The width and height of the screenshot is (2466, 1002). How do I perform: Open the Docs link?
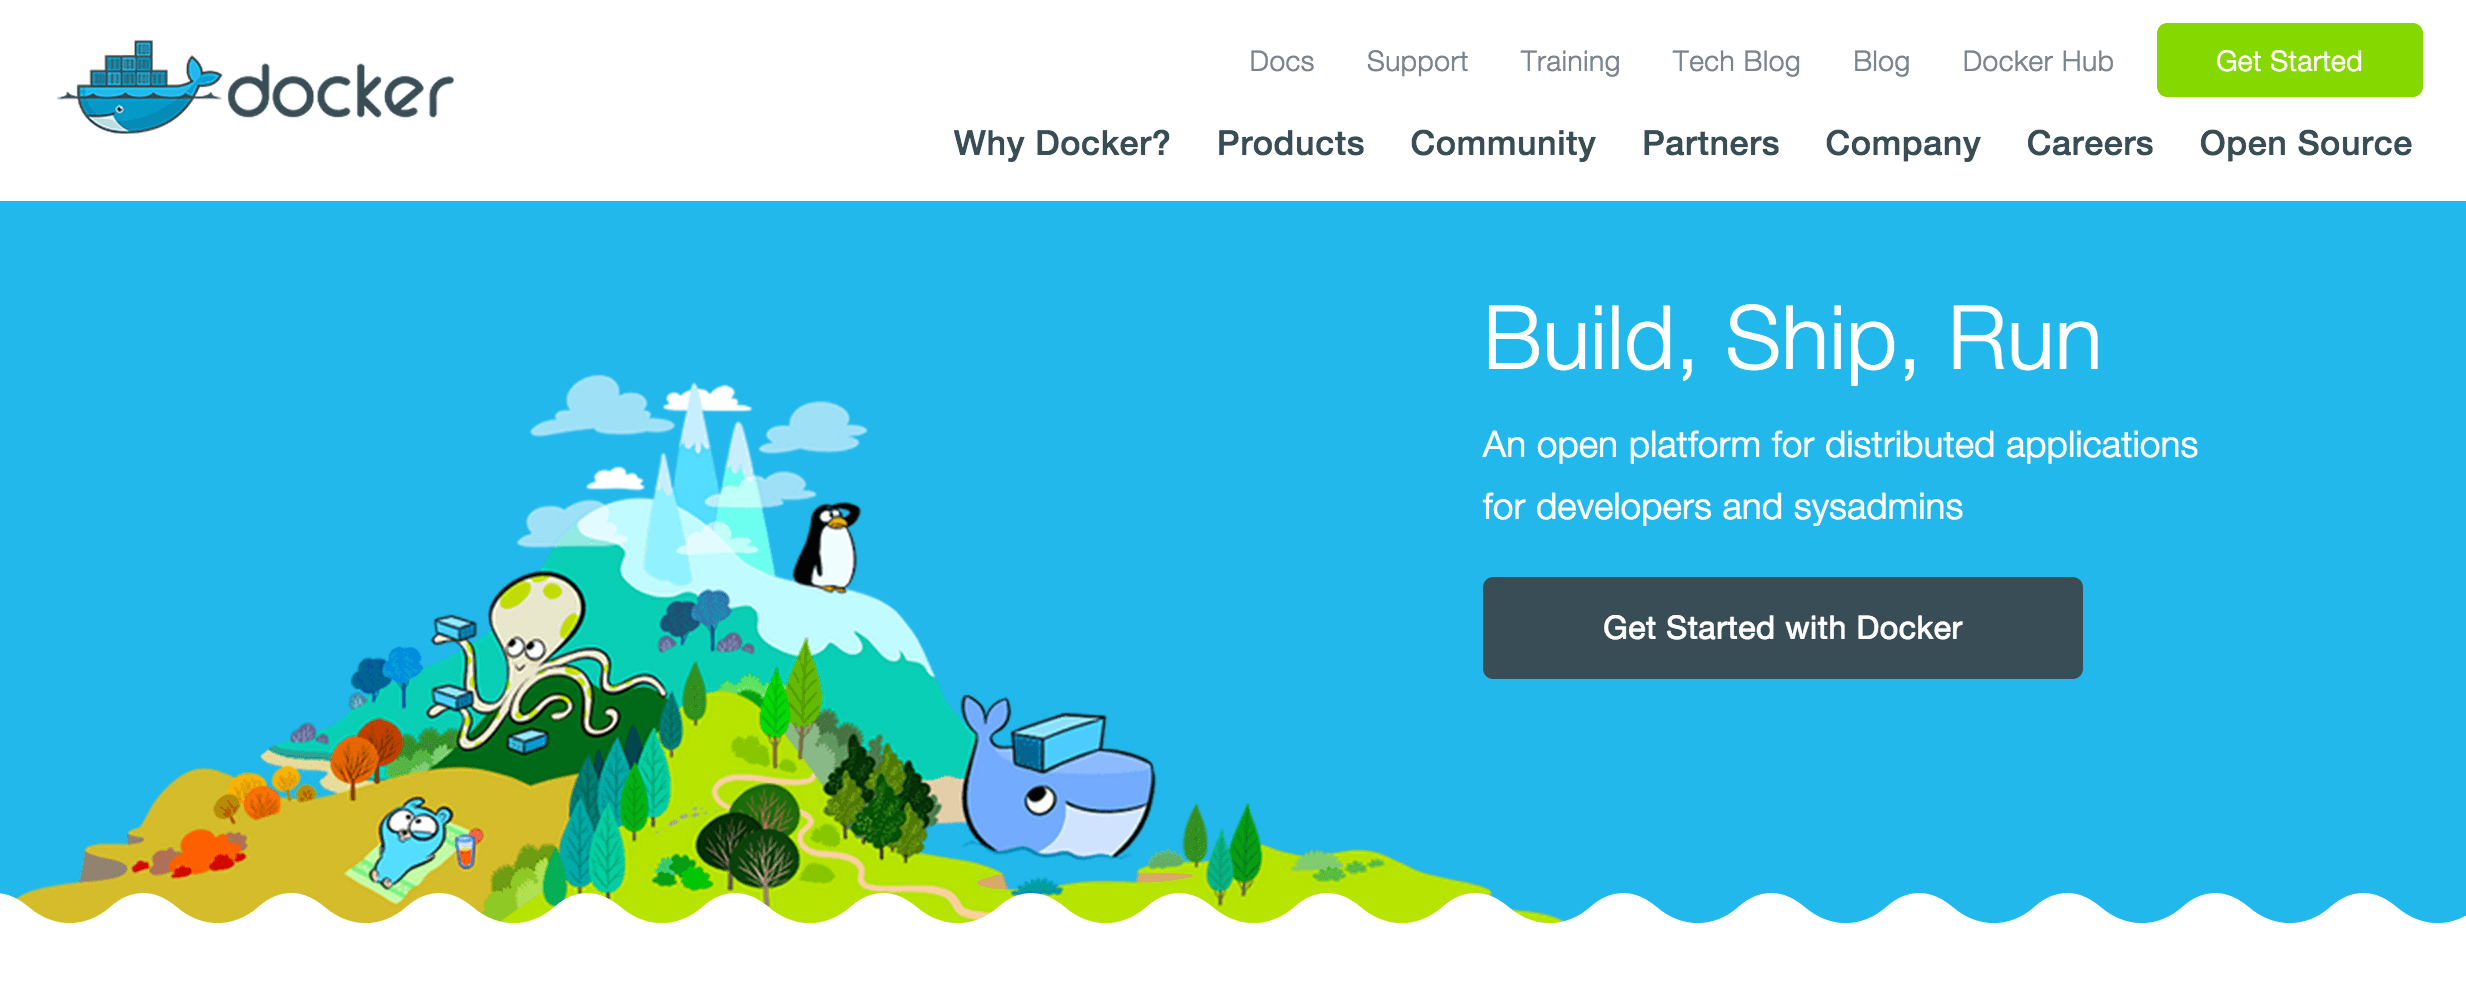point(1281,61)
